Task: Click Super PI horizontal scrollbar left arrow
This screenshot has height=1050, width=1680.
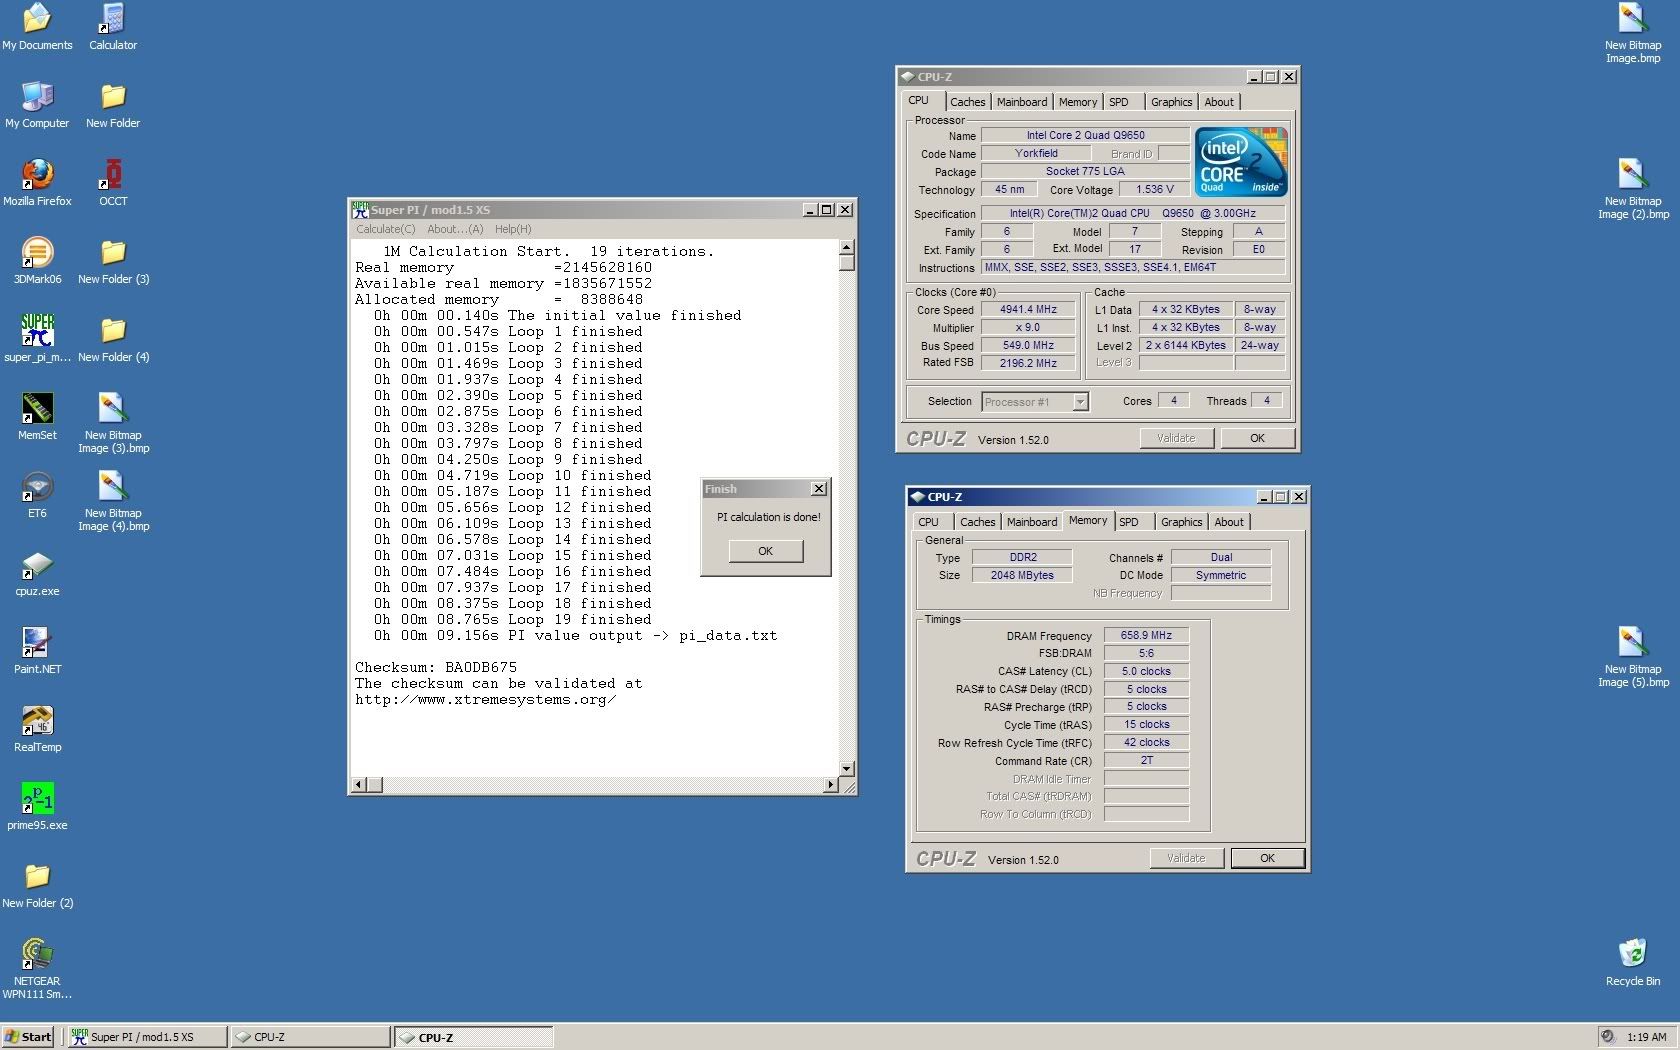Action: coord(360,785)
